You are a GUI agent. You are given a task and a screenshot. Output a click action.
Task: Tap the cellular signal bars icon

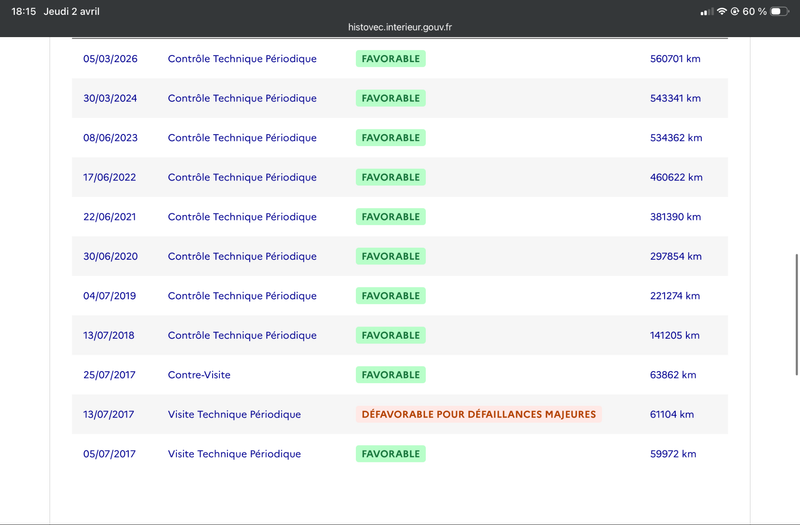[x=707, y=11]
